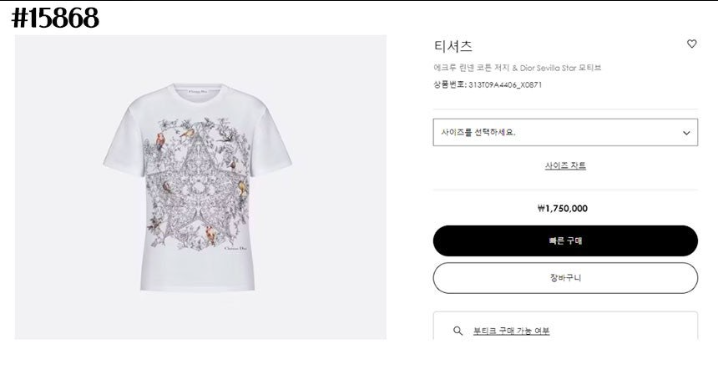
Task: Click the #15868 heading label
Action: pos(55,18)
